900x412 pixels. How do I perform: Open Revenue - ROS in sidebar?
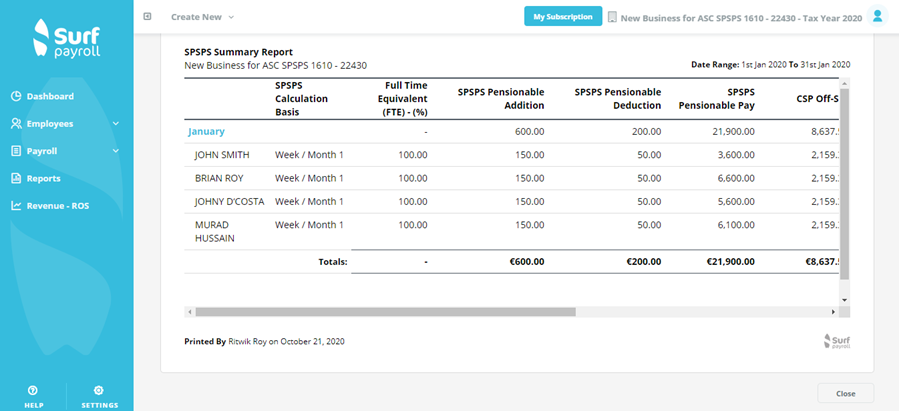click(58, 205)
